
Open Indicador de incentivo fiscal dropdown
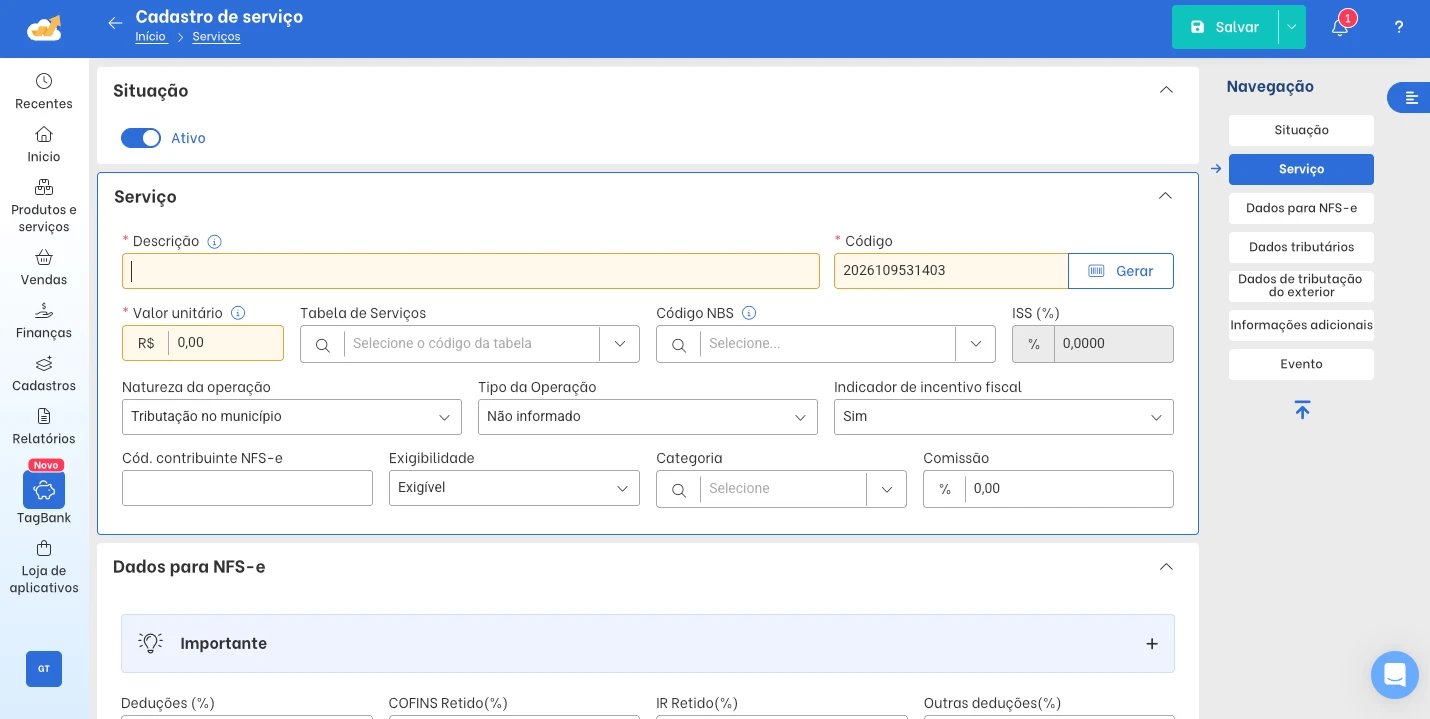1004,417
